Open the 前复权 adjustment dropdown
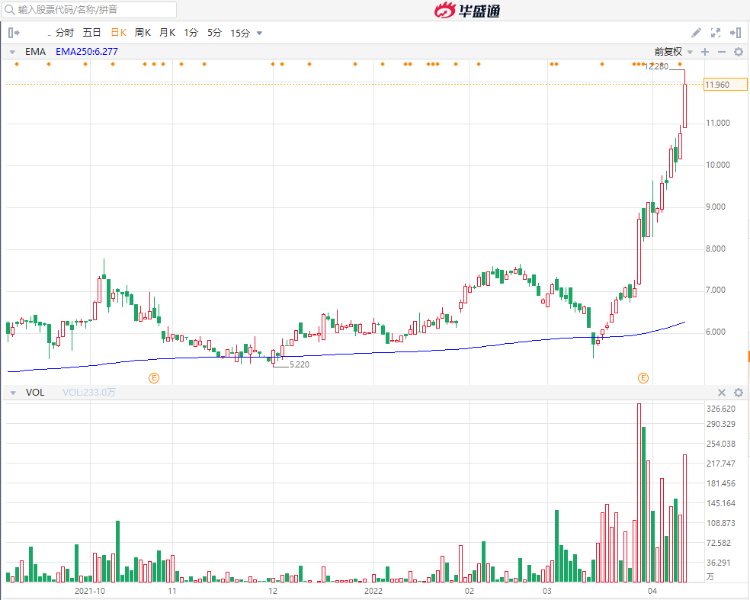This screenshot has width=750, height=600. (673, 52)
